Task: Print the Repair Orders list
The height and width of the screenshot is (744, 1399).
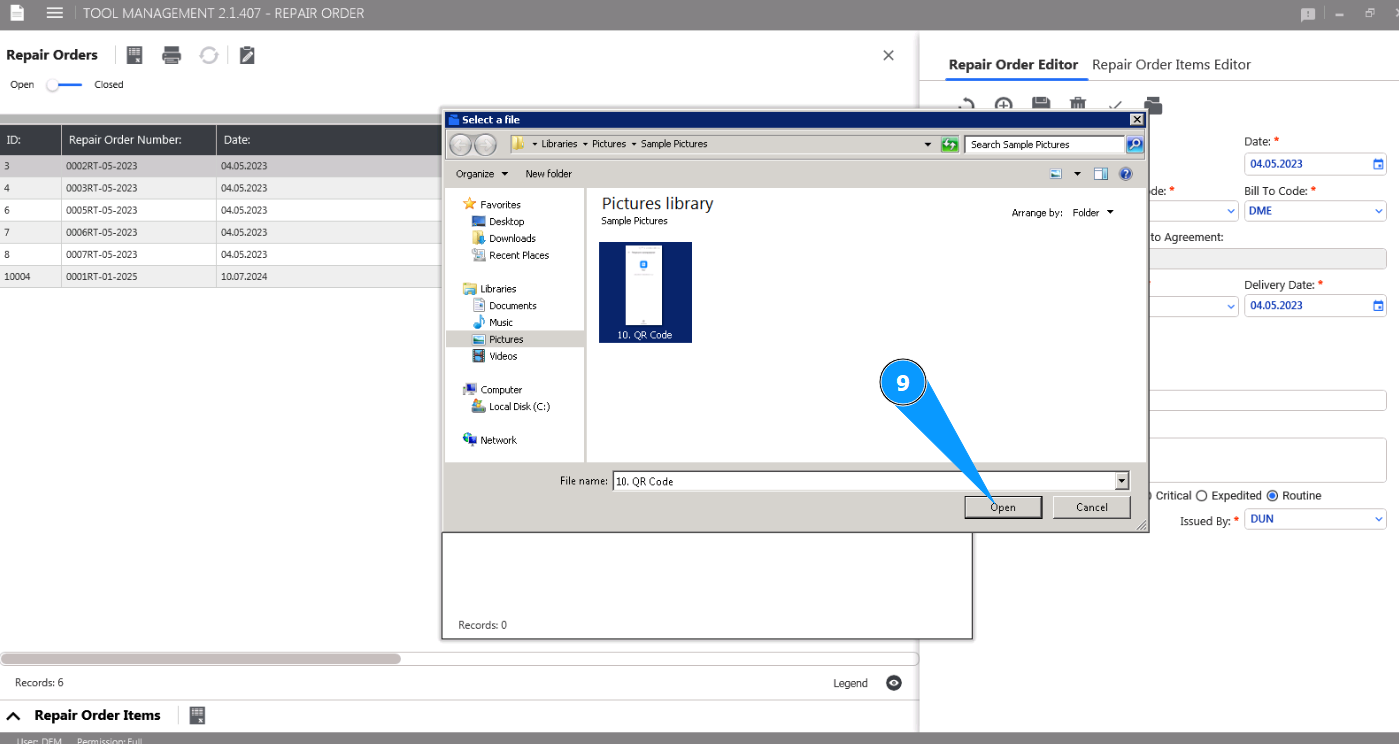Action: [x=172, y=55]
